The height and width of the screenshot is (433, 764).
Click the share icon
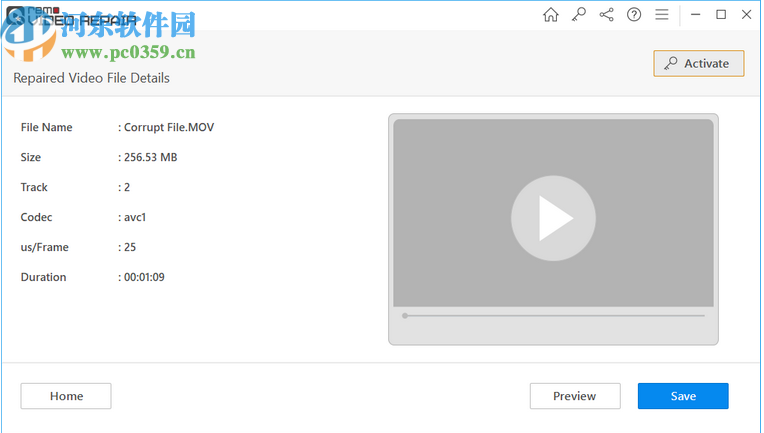pos(607,15)
